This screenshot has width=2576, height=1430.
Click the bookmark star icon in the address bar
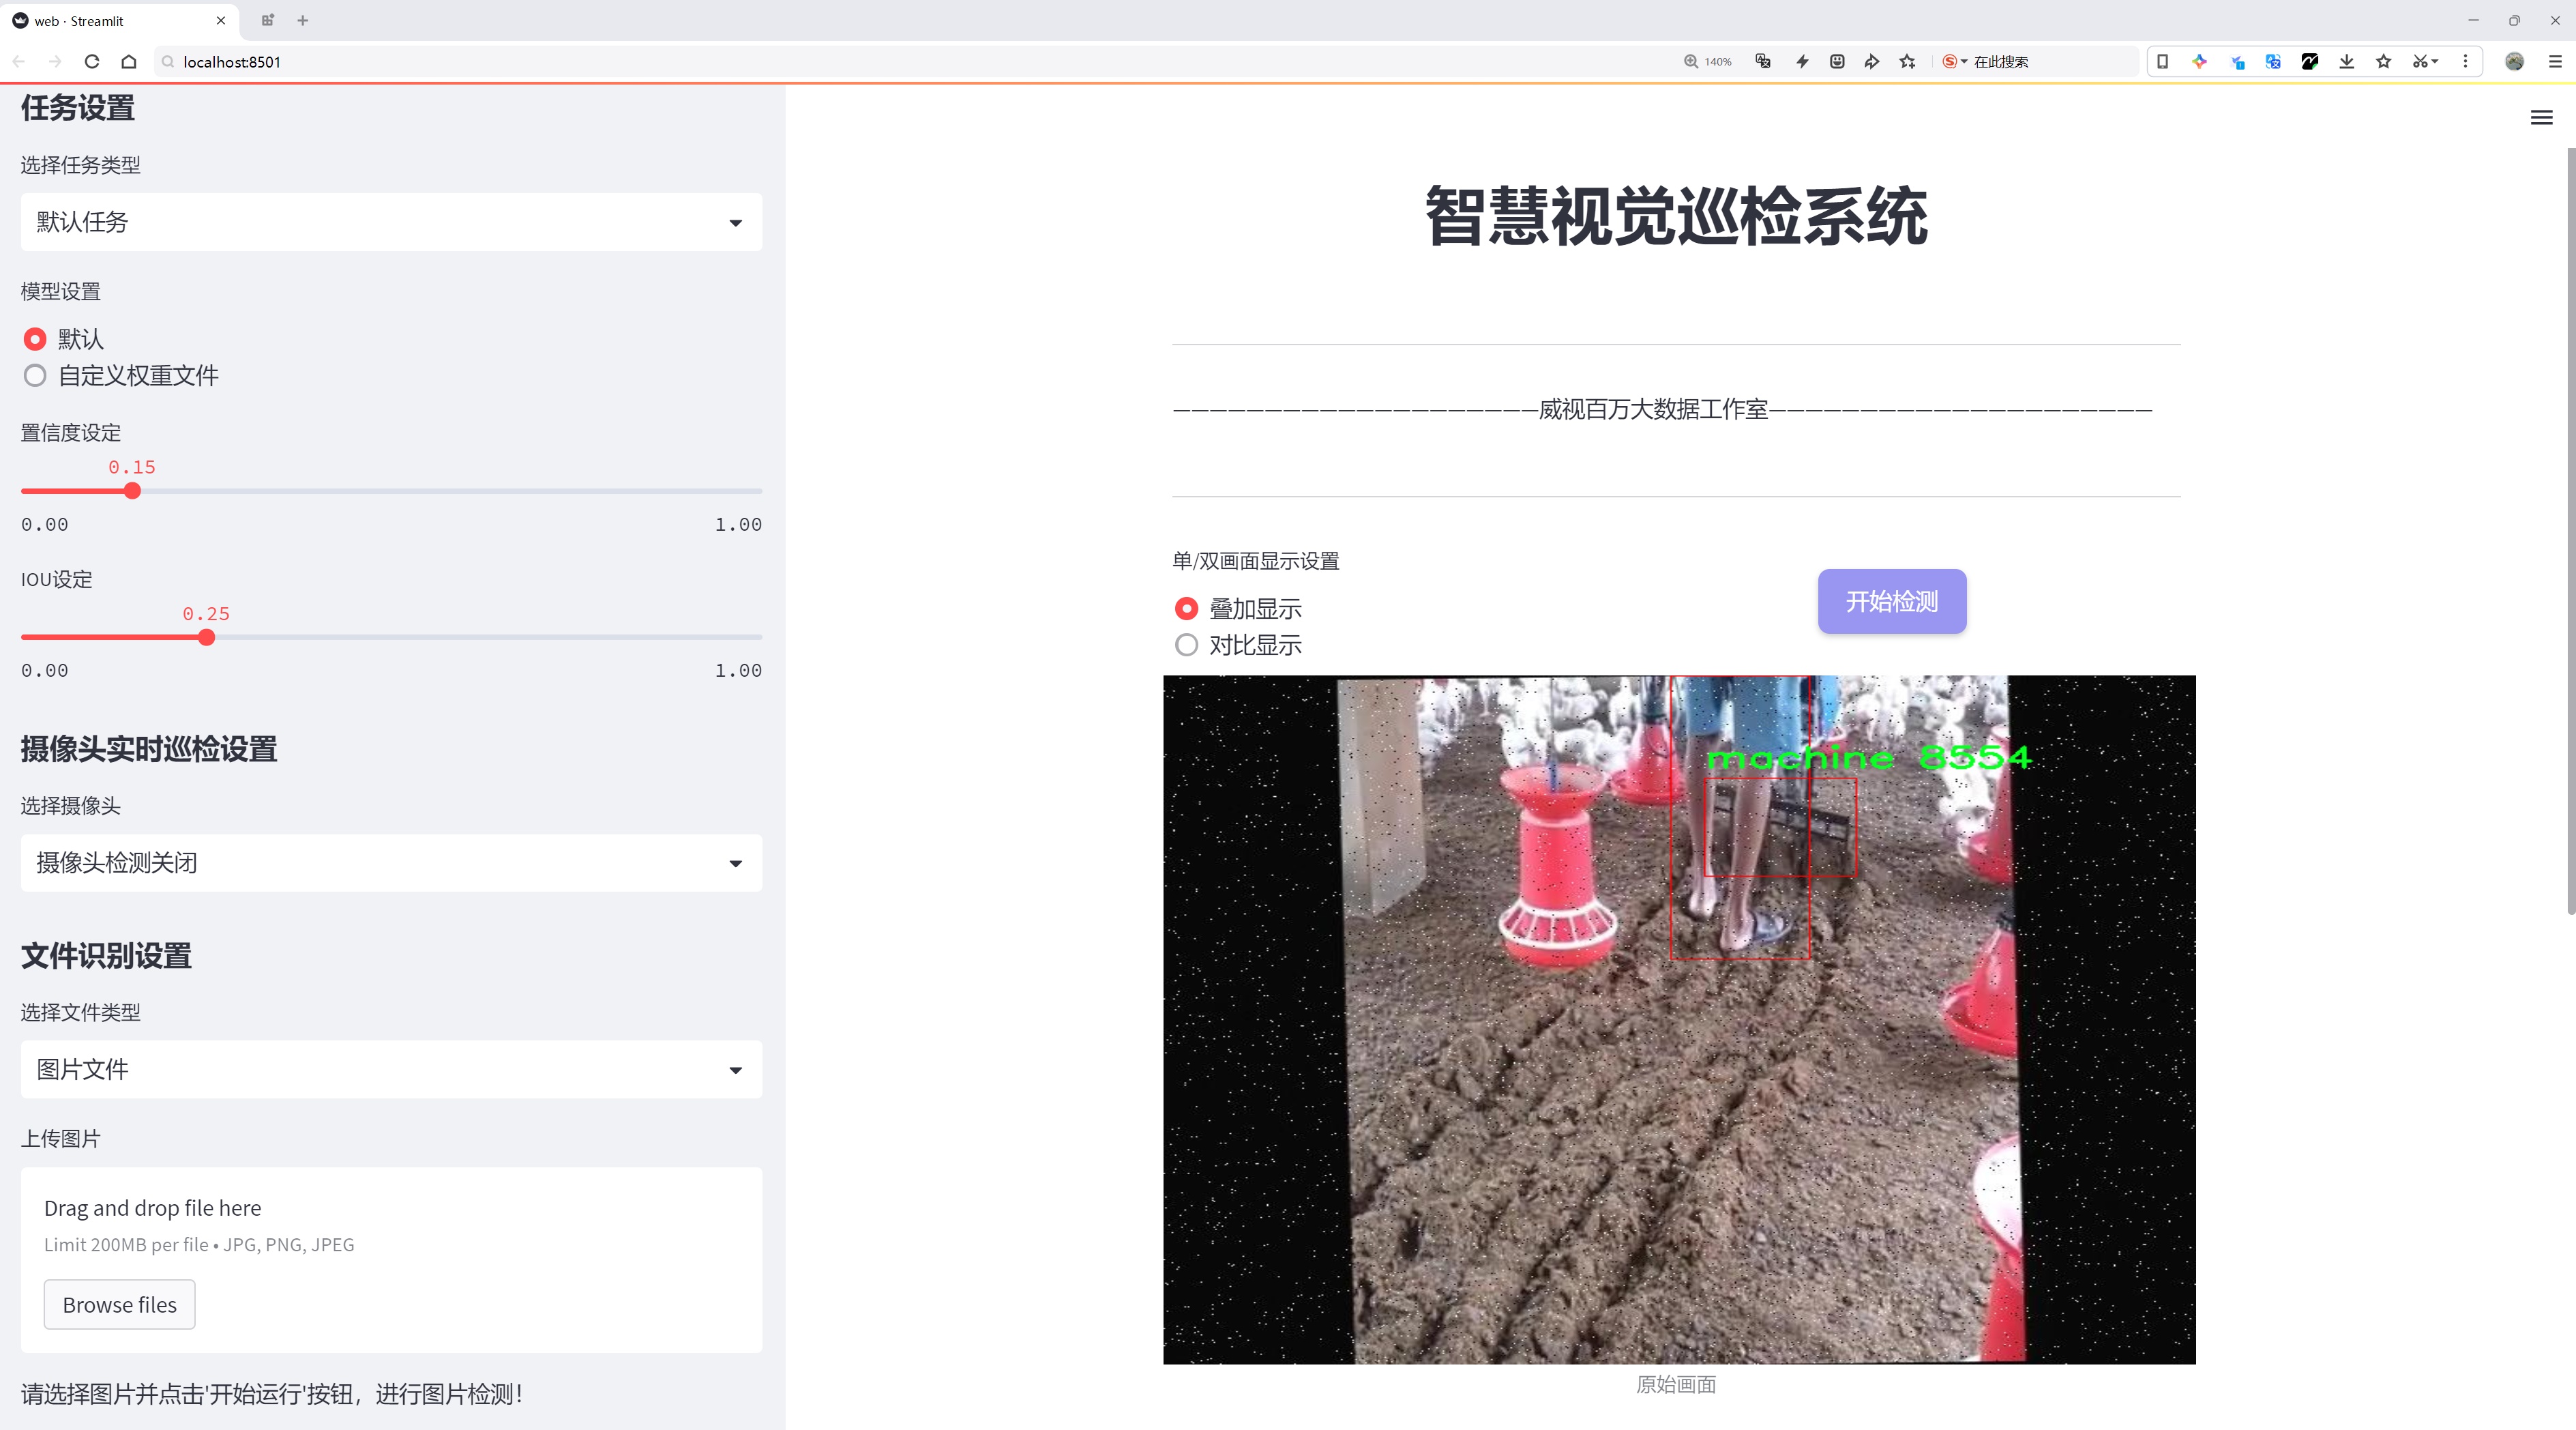pyautogui.click(x=1906, y=61)
